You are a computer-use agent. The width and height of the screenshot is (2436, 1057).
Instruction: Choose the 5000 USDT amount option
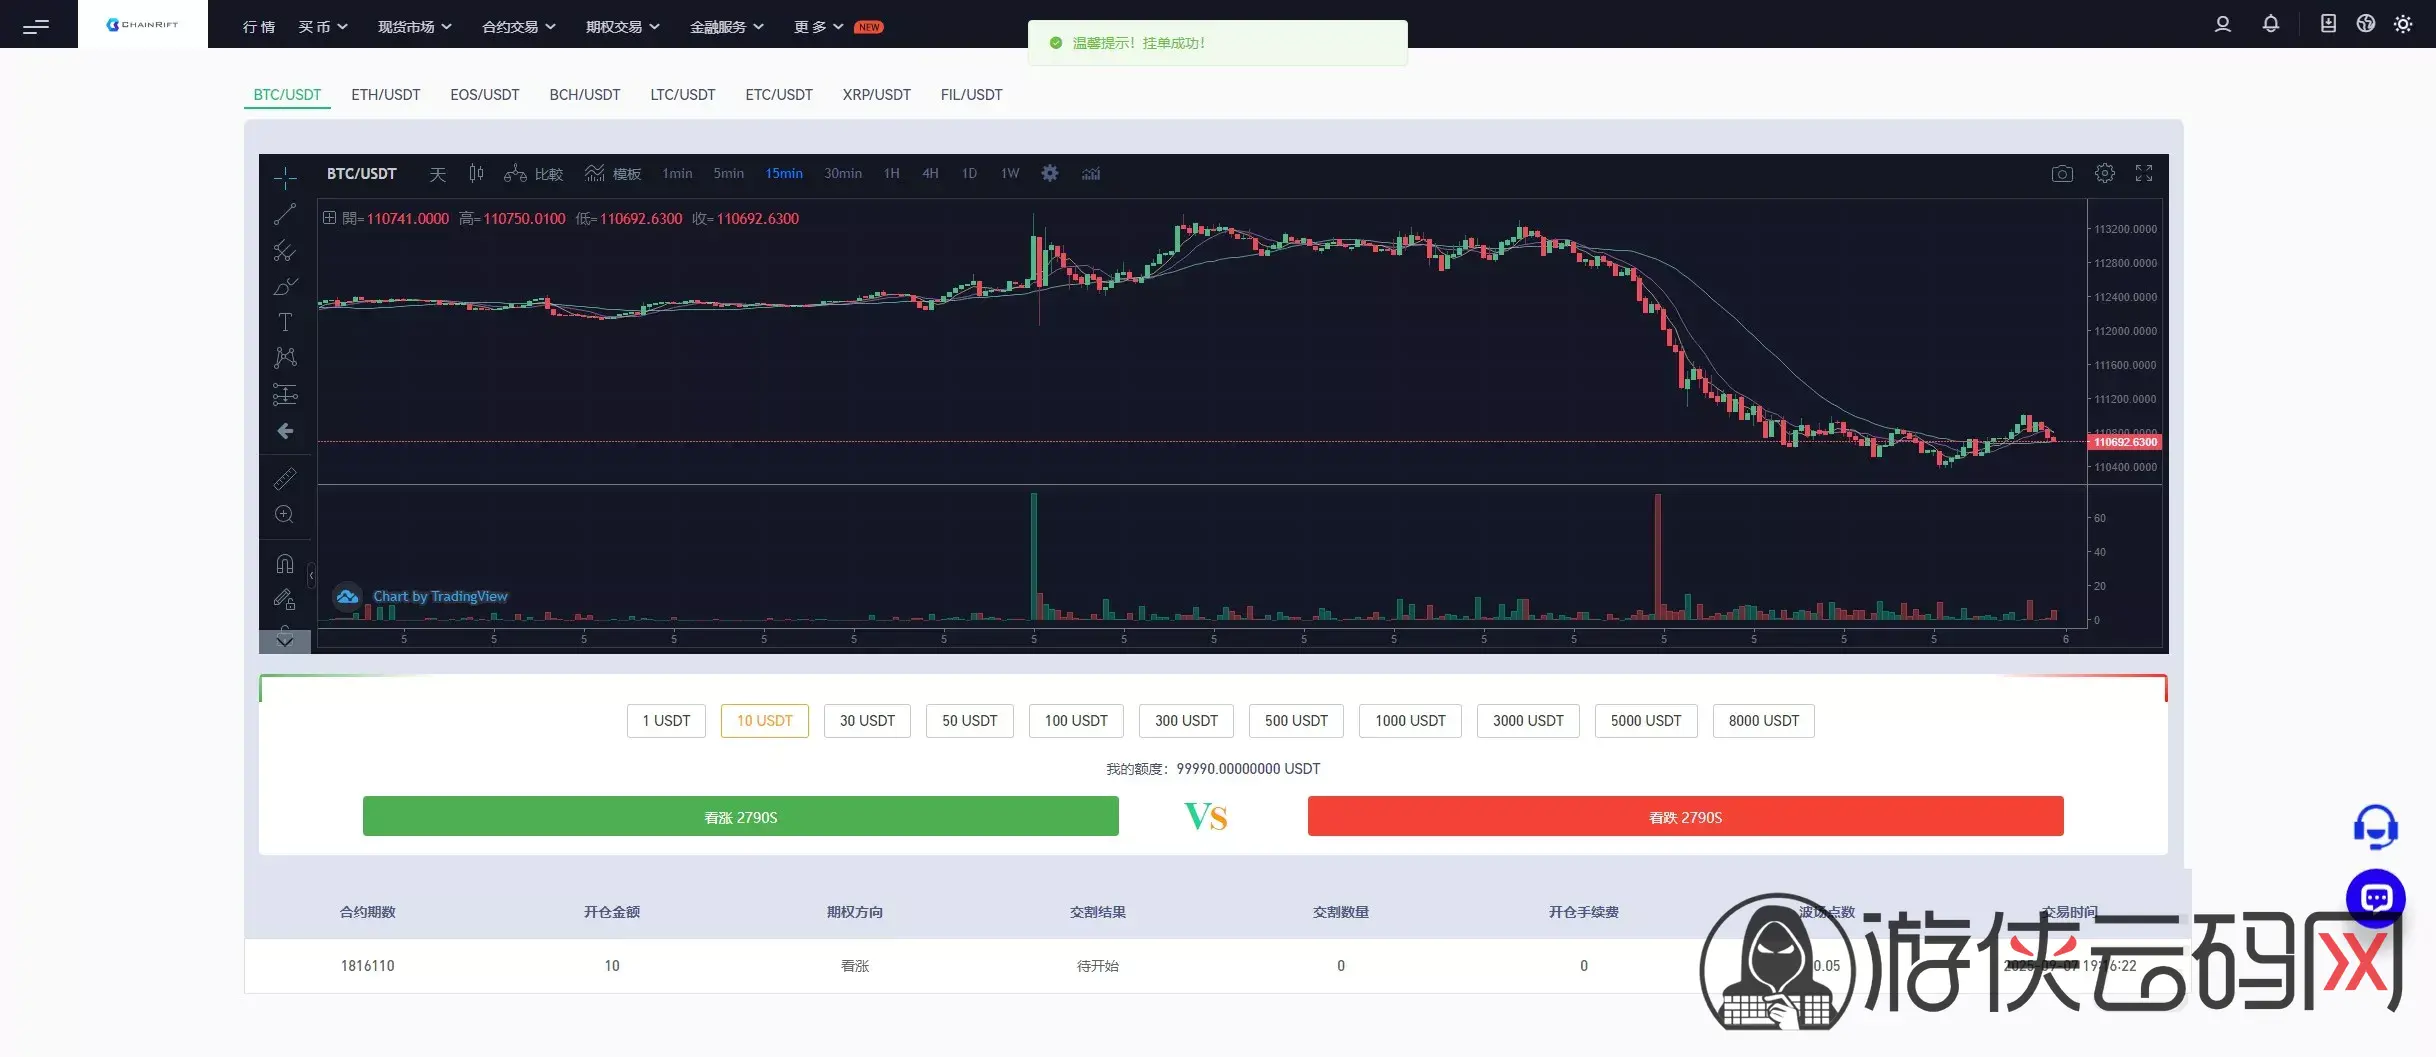[1645, 721]
